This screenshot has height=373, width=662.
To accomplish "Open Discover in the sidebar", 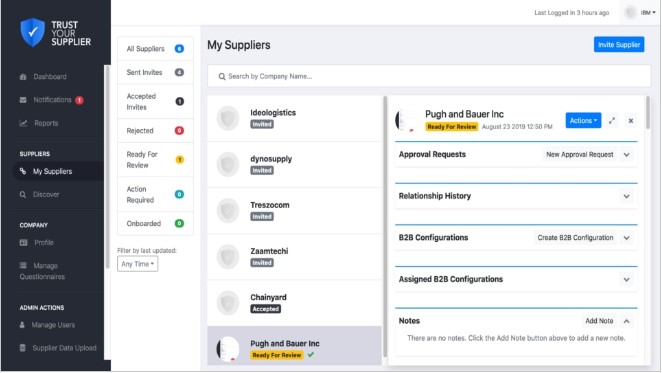I will pyautogui.click(x=46, y=194).
